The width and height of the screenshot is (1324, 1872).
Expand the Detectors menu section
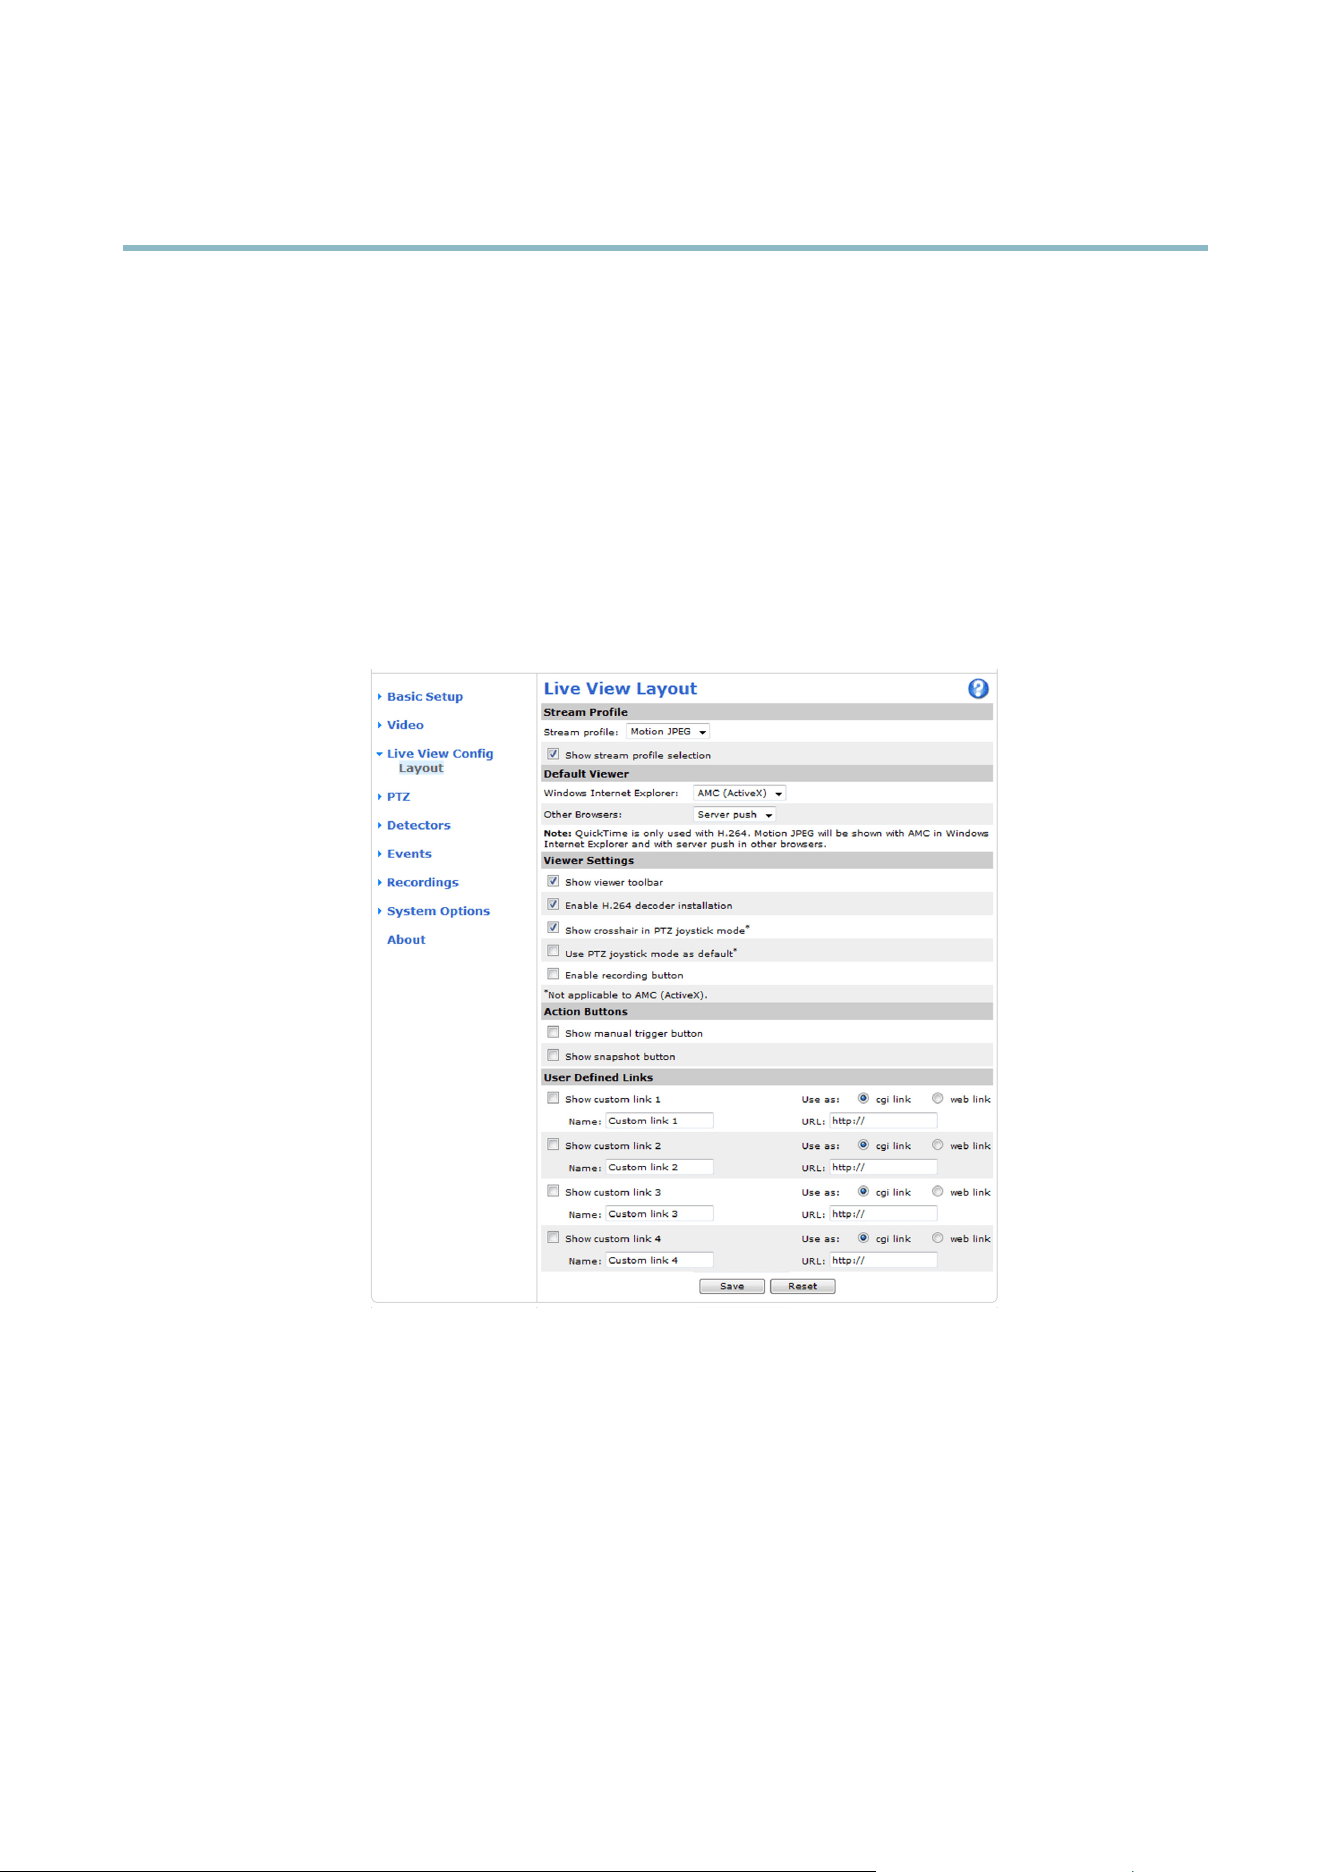coord(418,825)
